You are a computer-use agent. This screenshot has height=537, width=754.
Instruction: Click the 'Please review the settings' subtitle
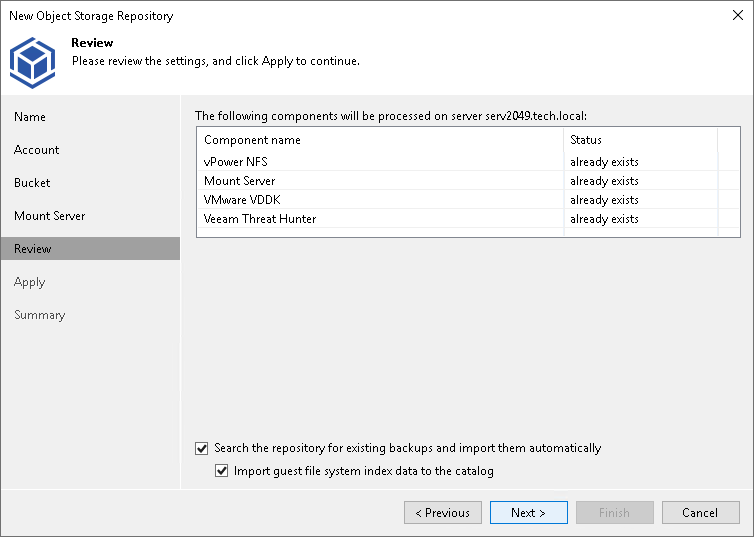[x=215, y=61]
